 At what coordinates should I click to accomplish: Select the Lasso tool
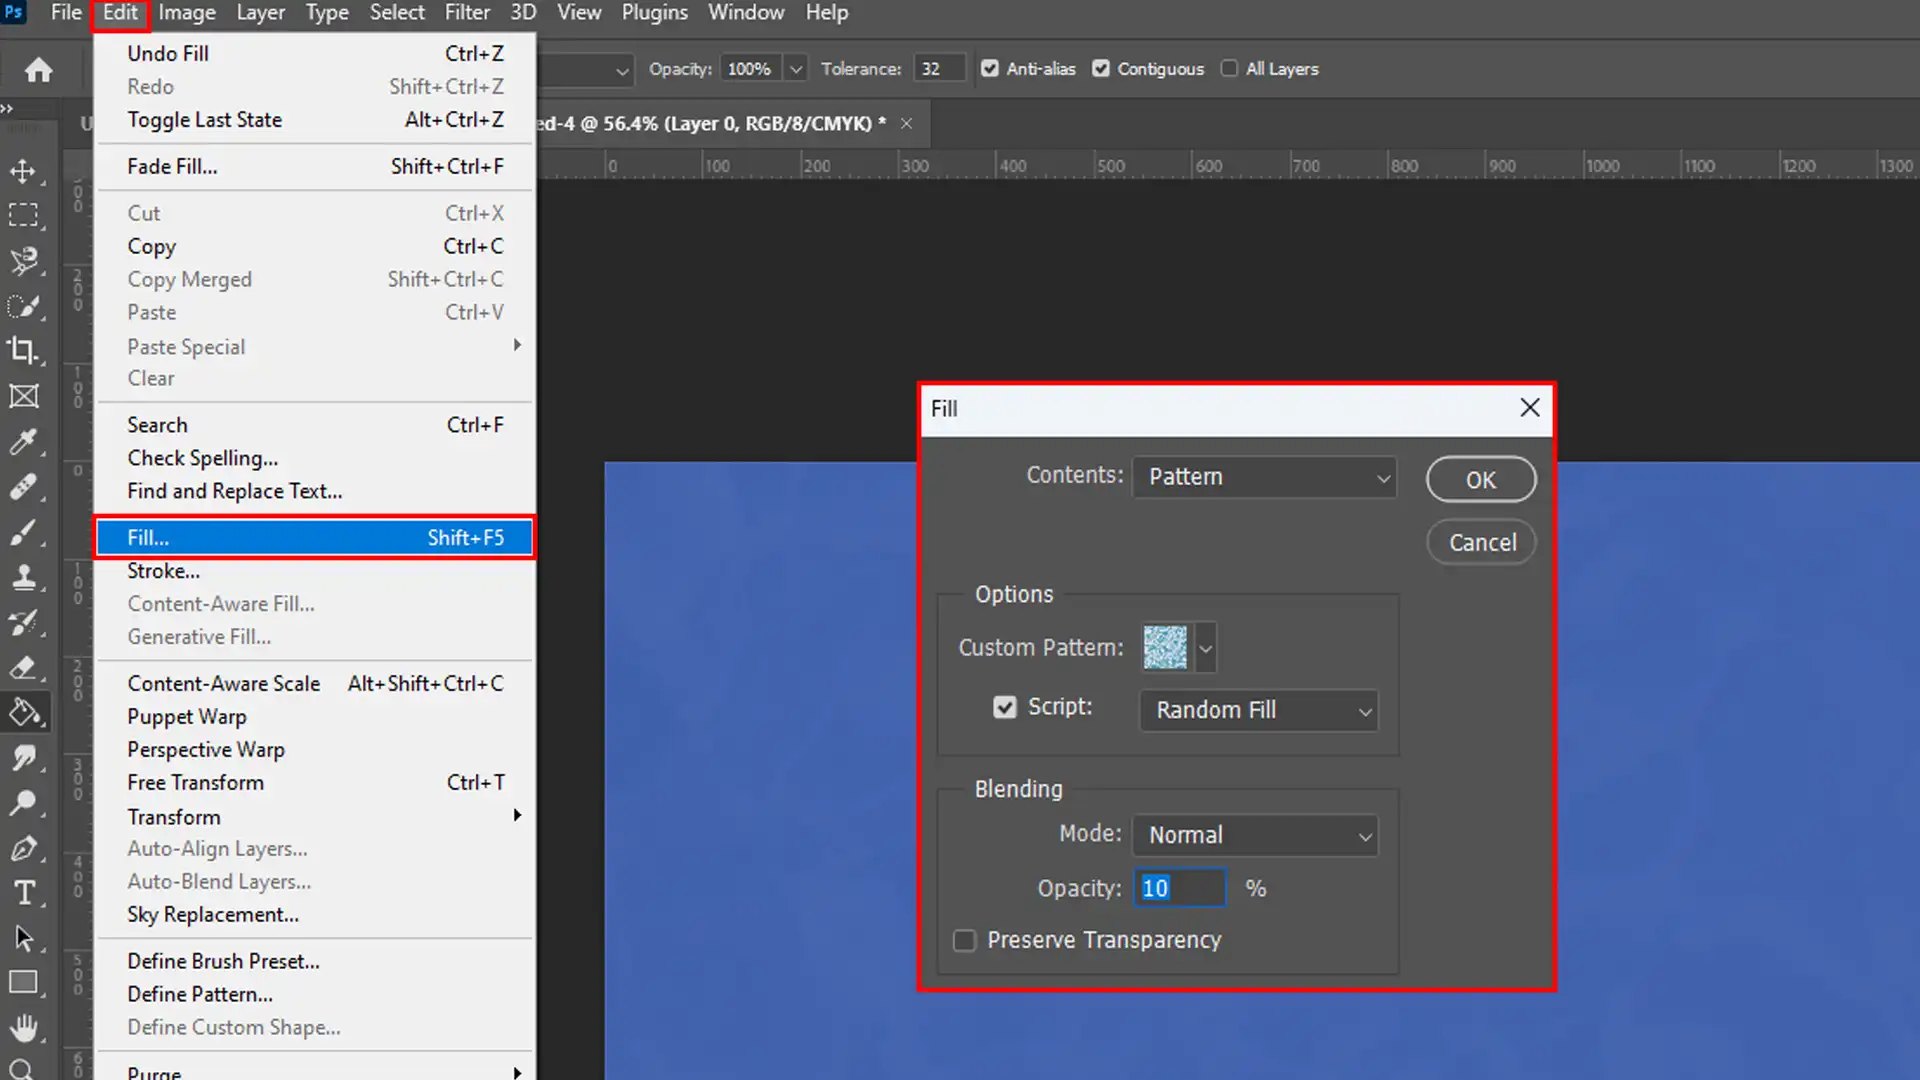tap(24, 261)
